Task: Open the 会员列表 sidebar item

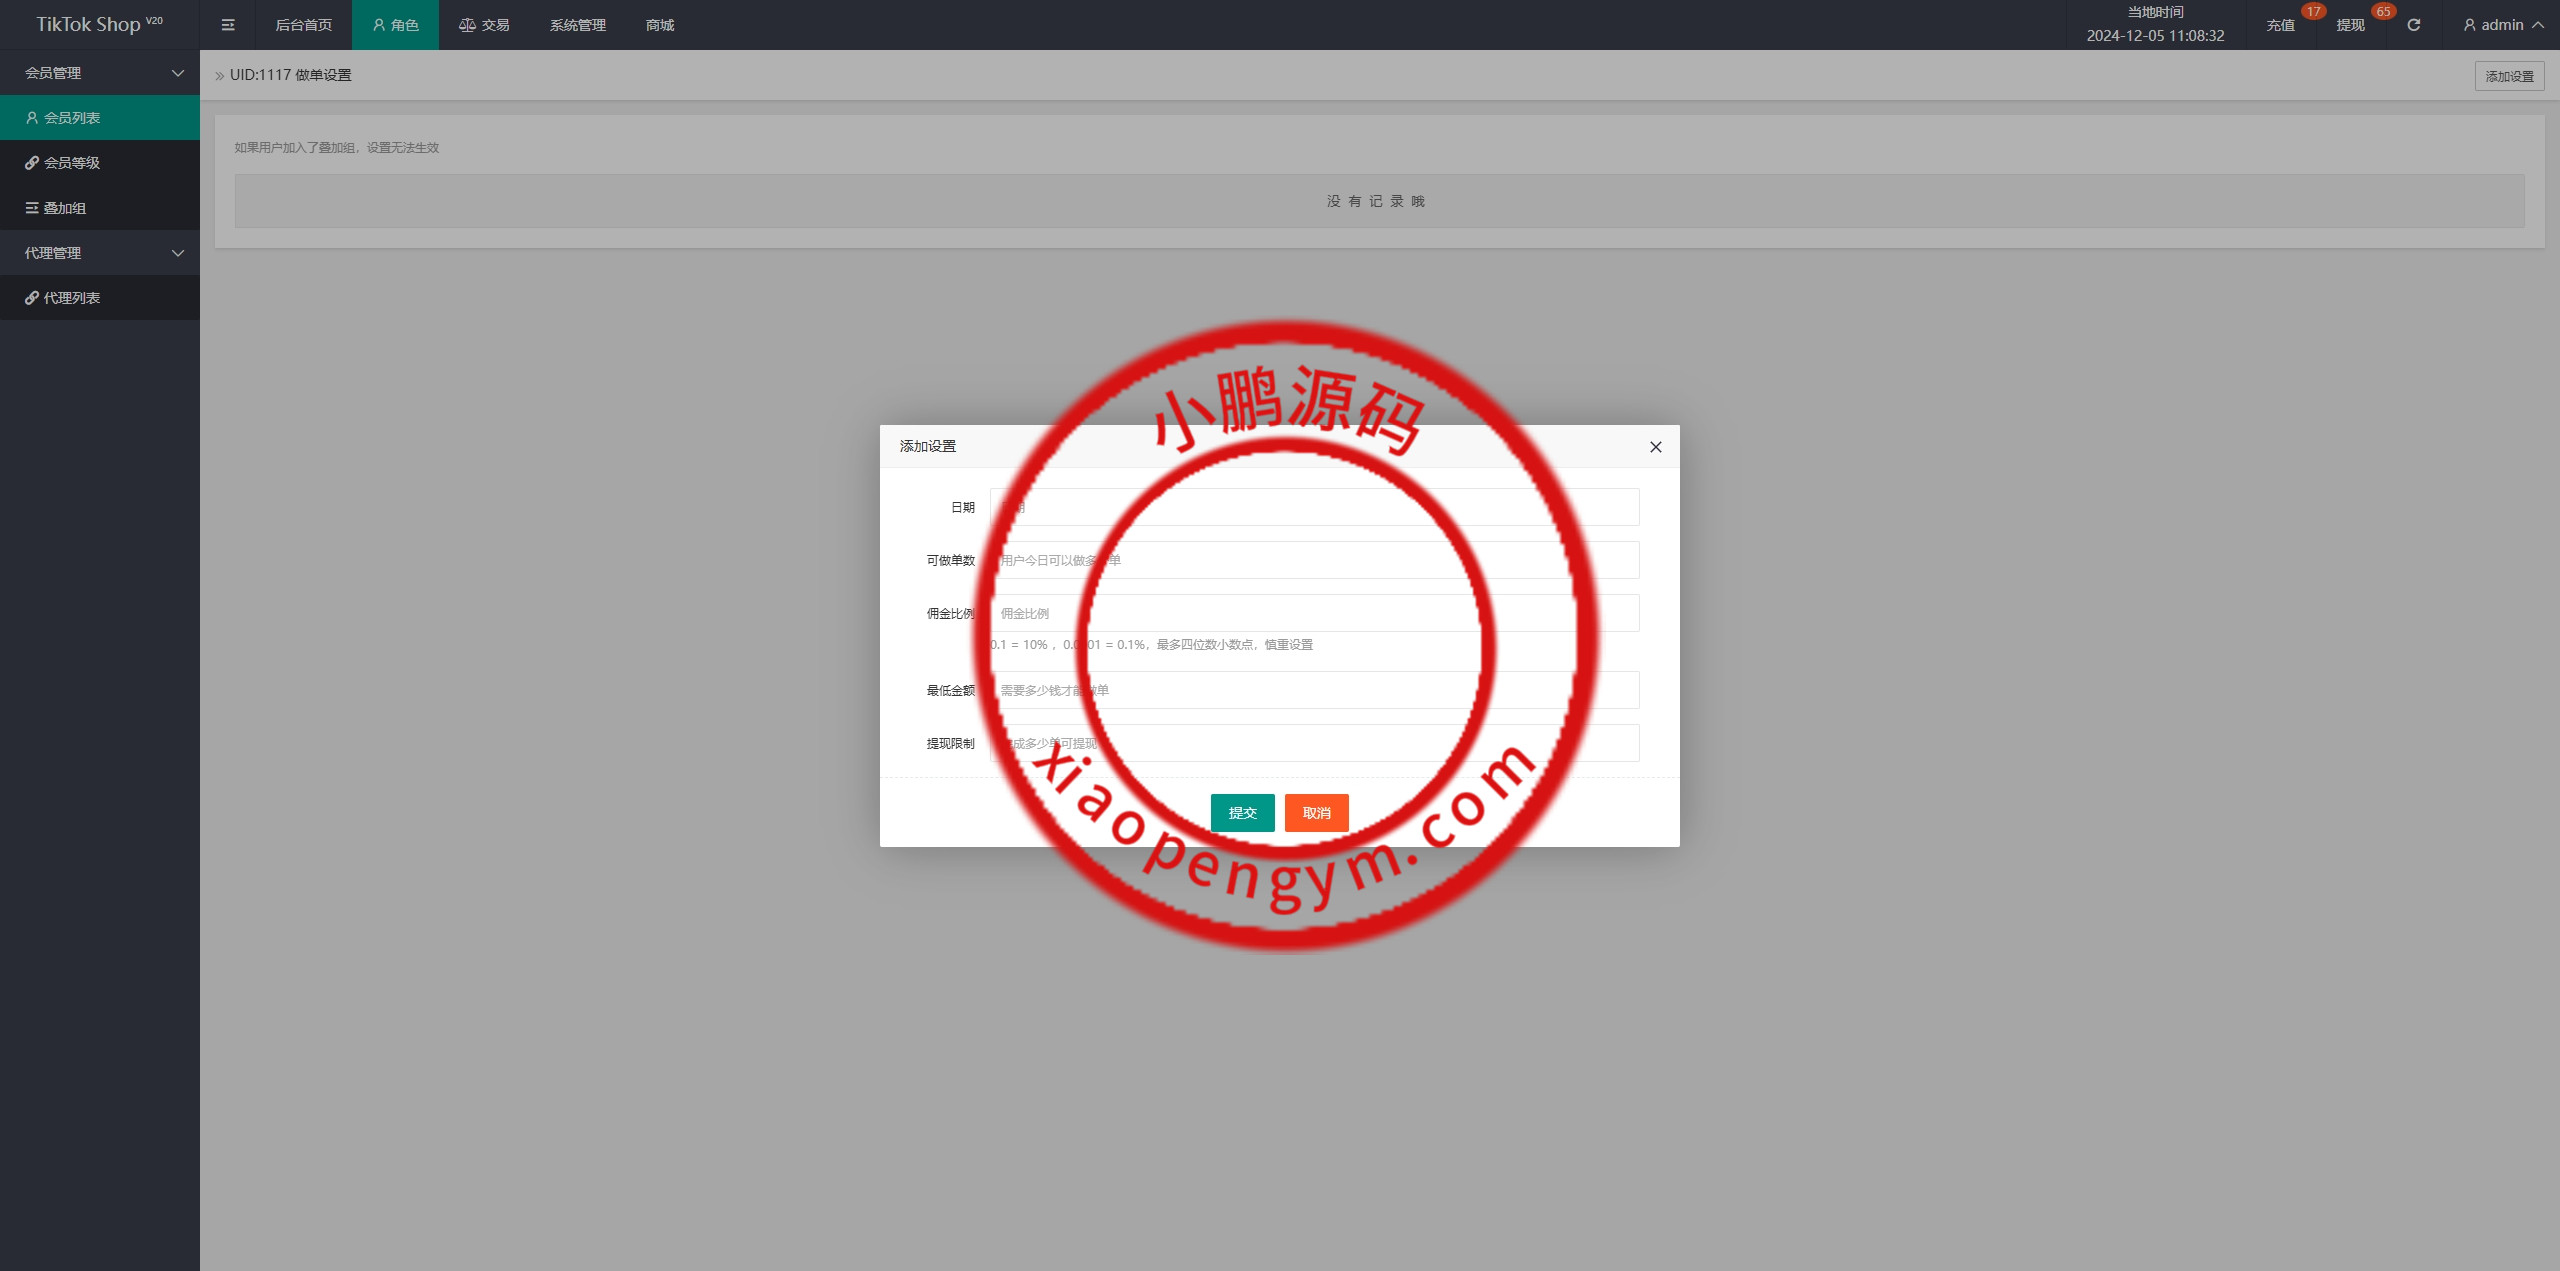Action: pyautogui.click(x=72, y=118)
